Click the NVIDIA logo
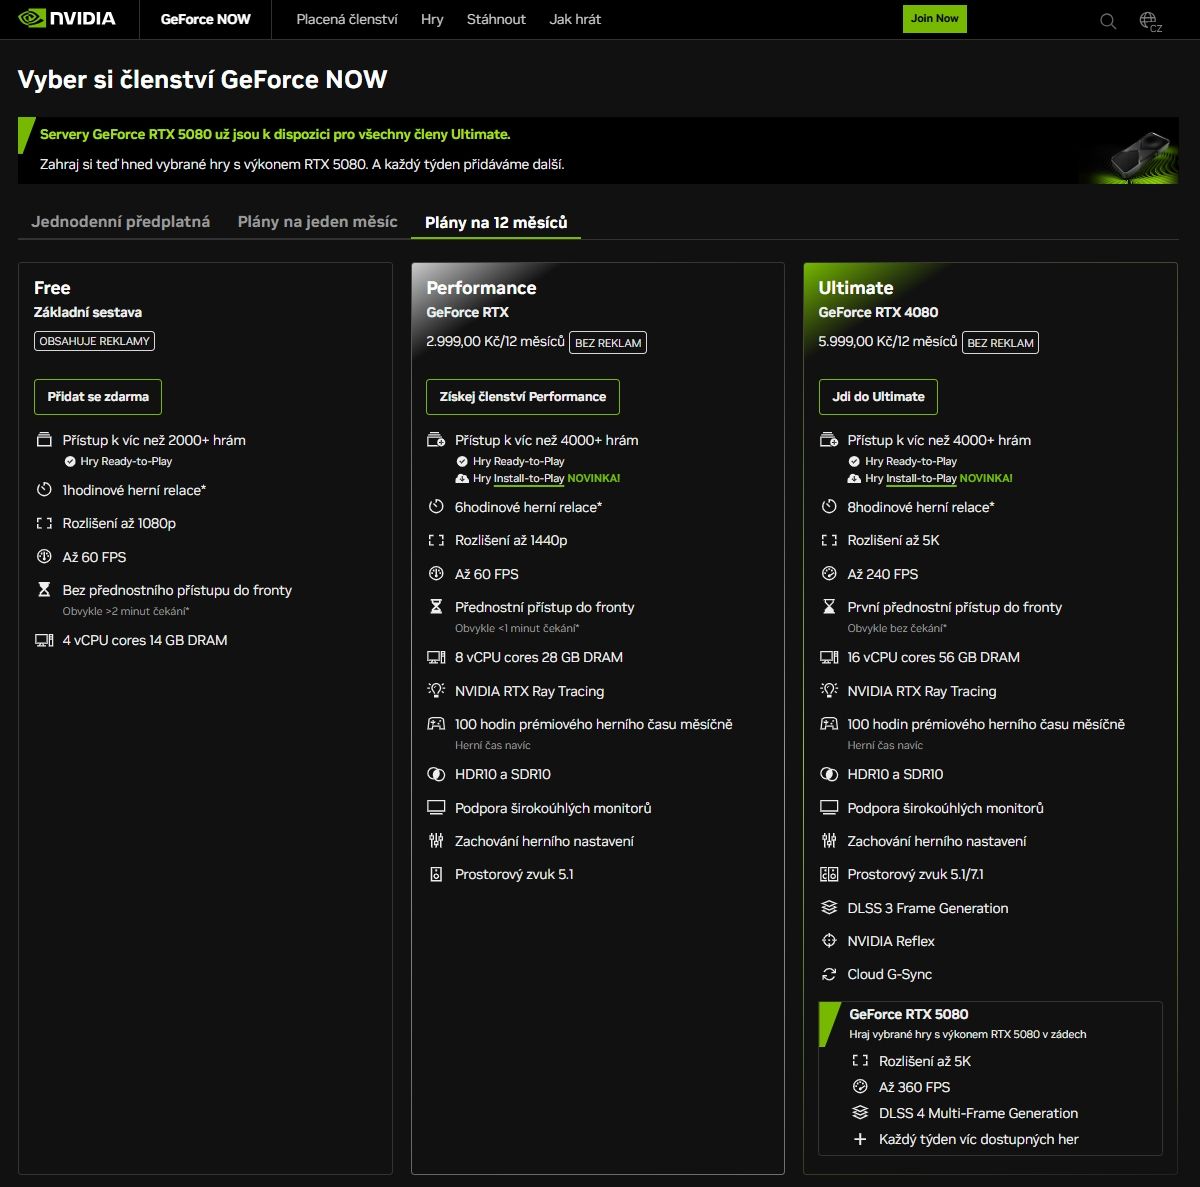Image resolution: width=1200 pixels, height=1187 pixels. click(67, 19)
